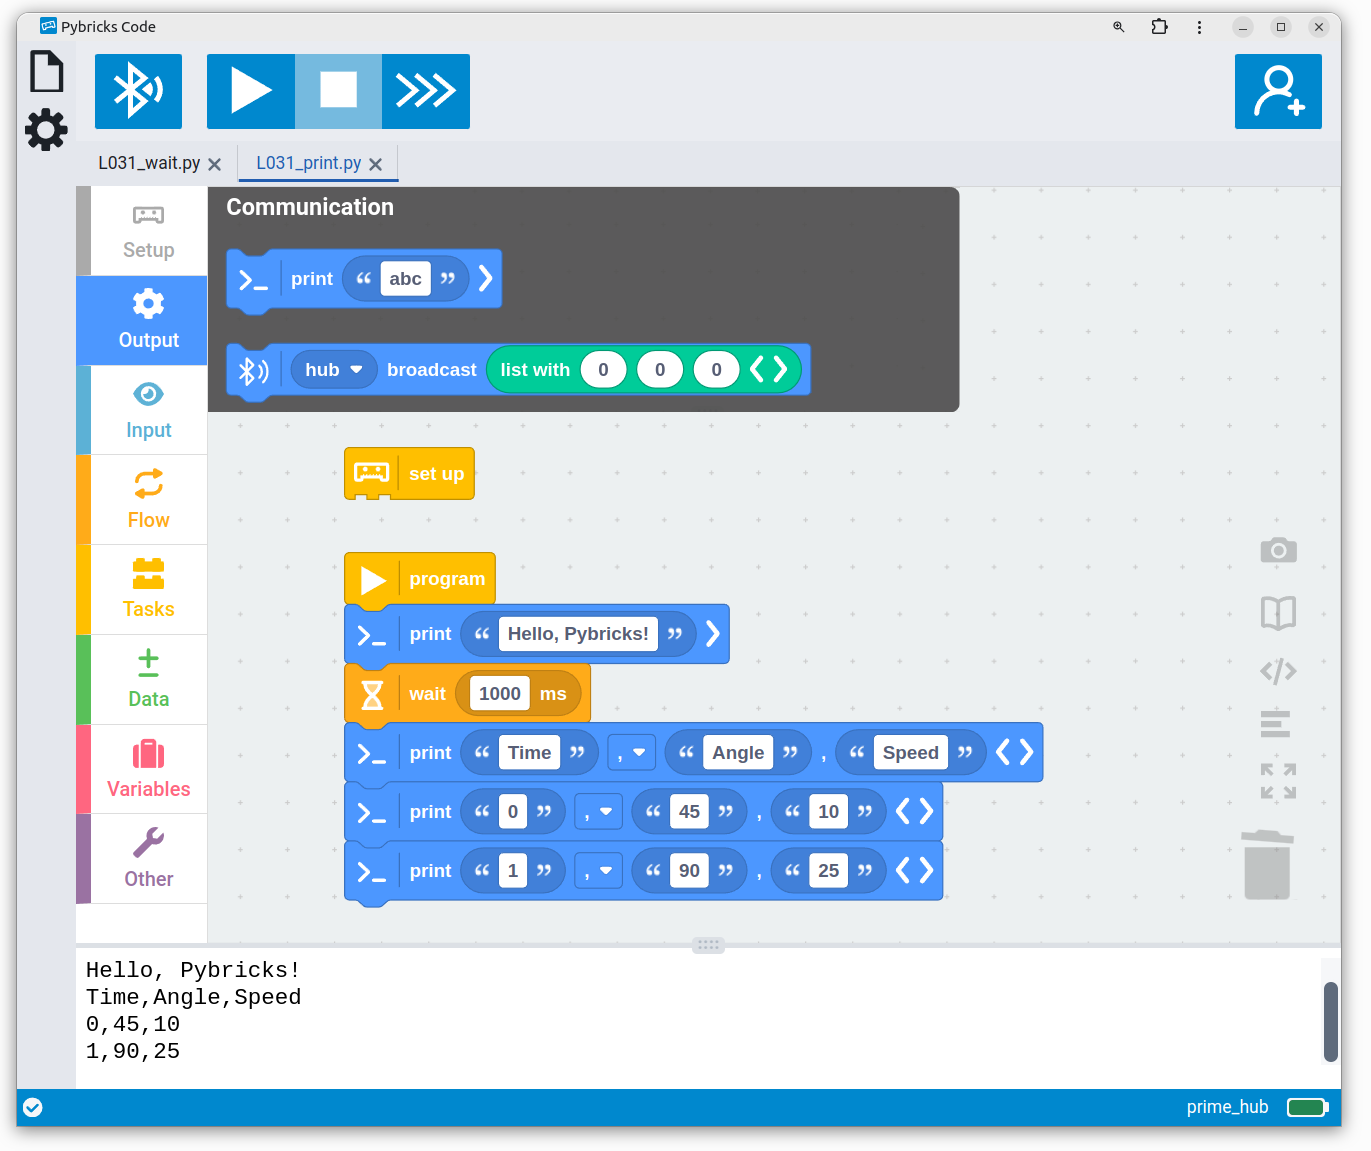Select the set up block
The image size is (1371, 1151).
pos(409,473)
